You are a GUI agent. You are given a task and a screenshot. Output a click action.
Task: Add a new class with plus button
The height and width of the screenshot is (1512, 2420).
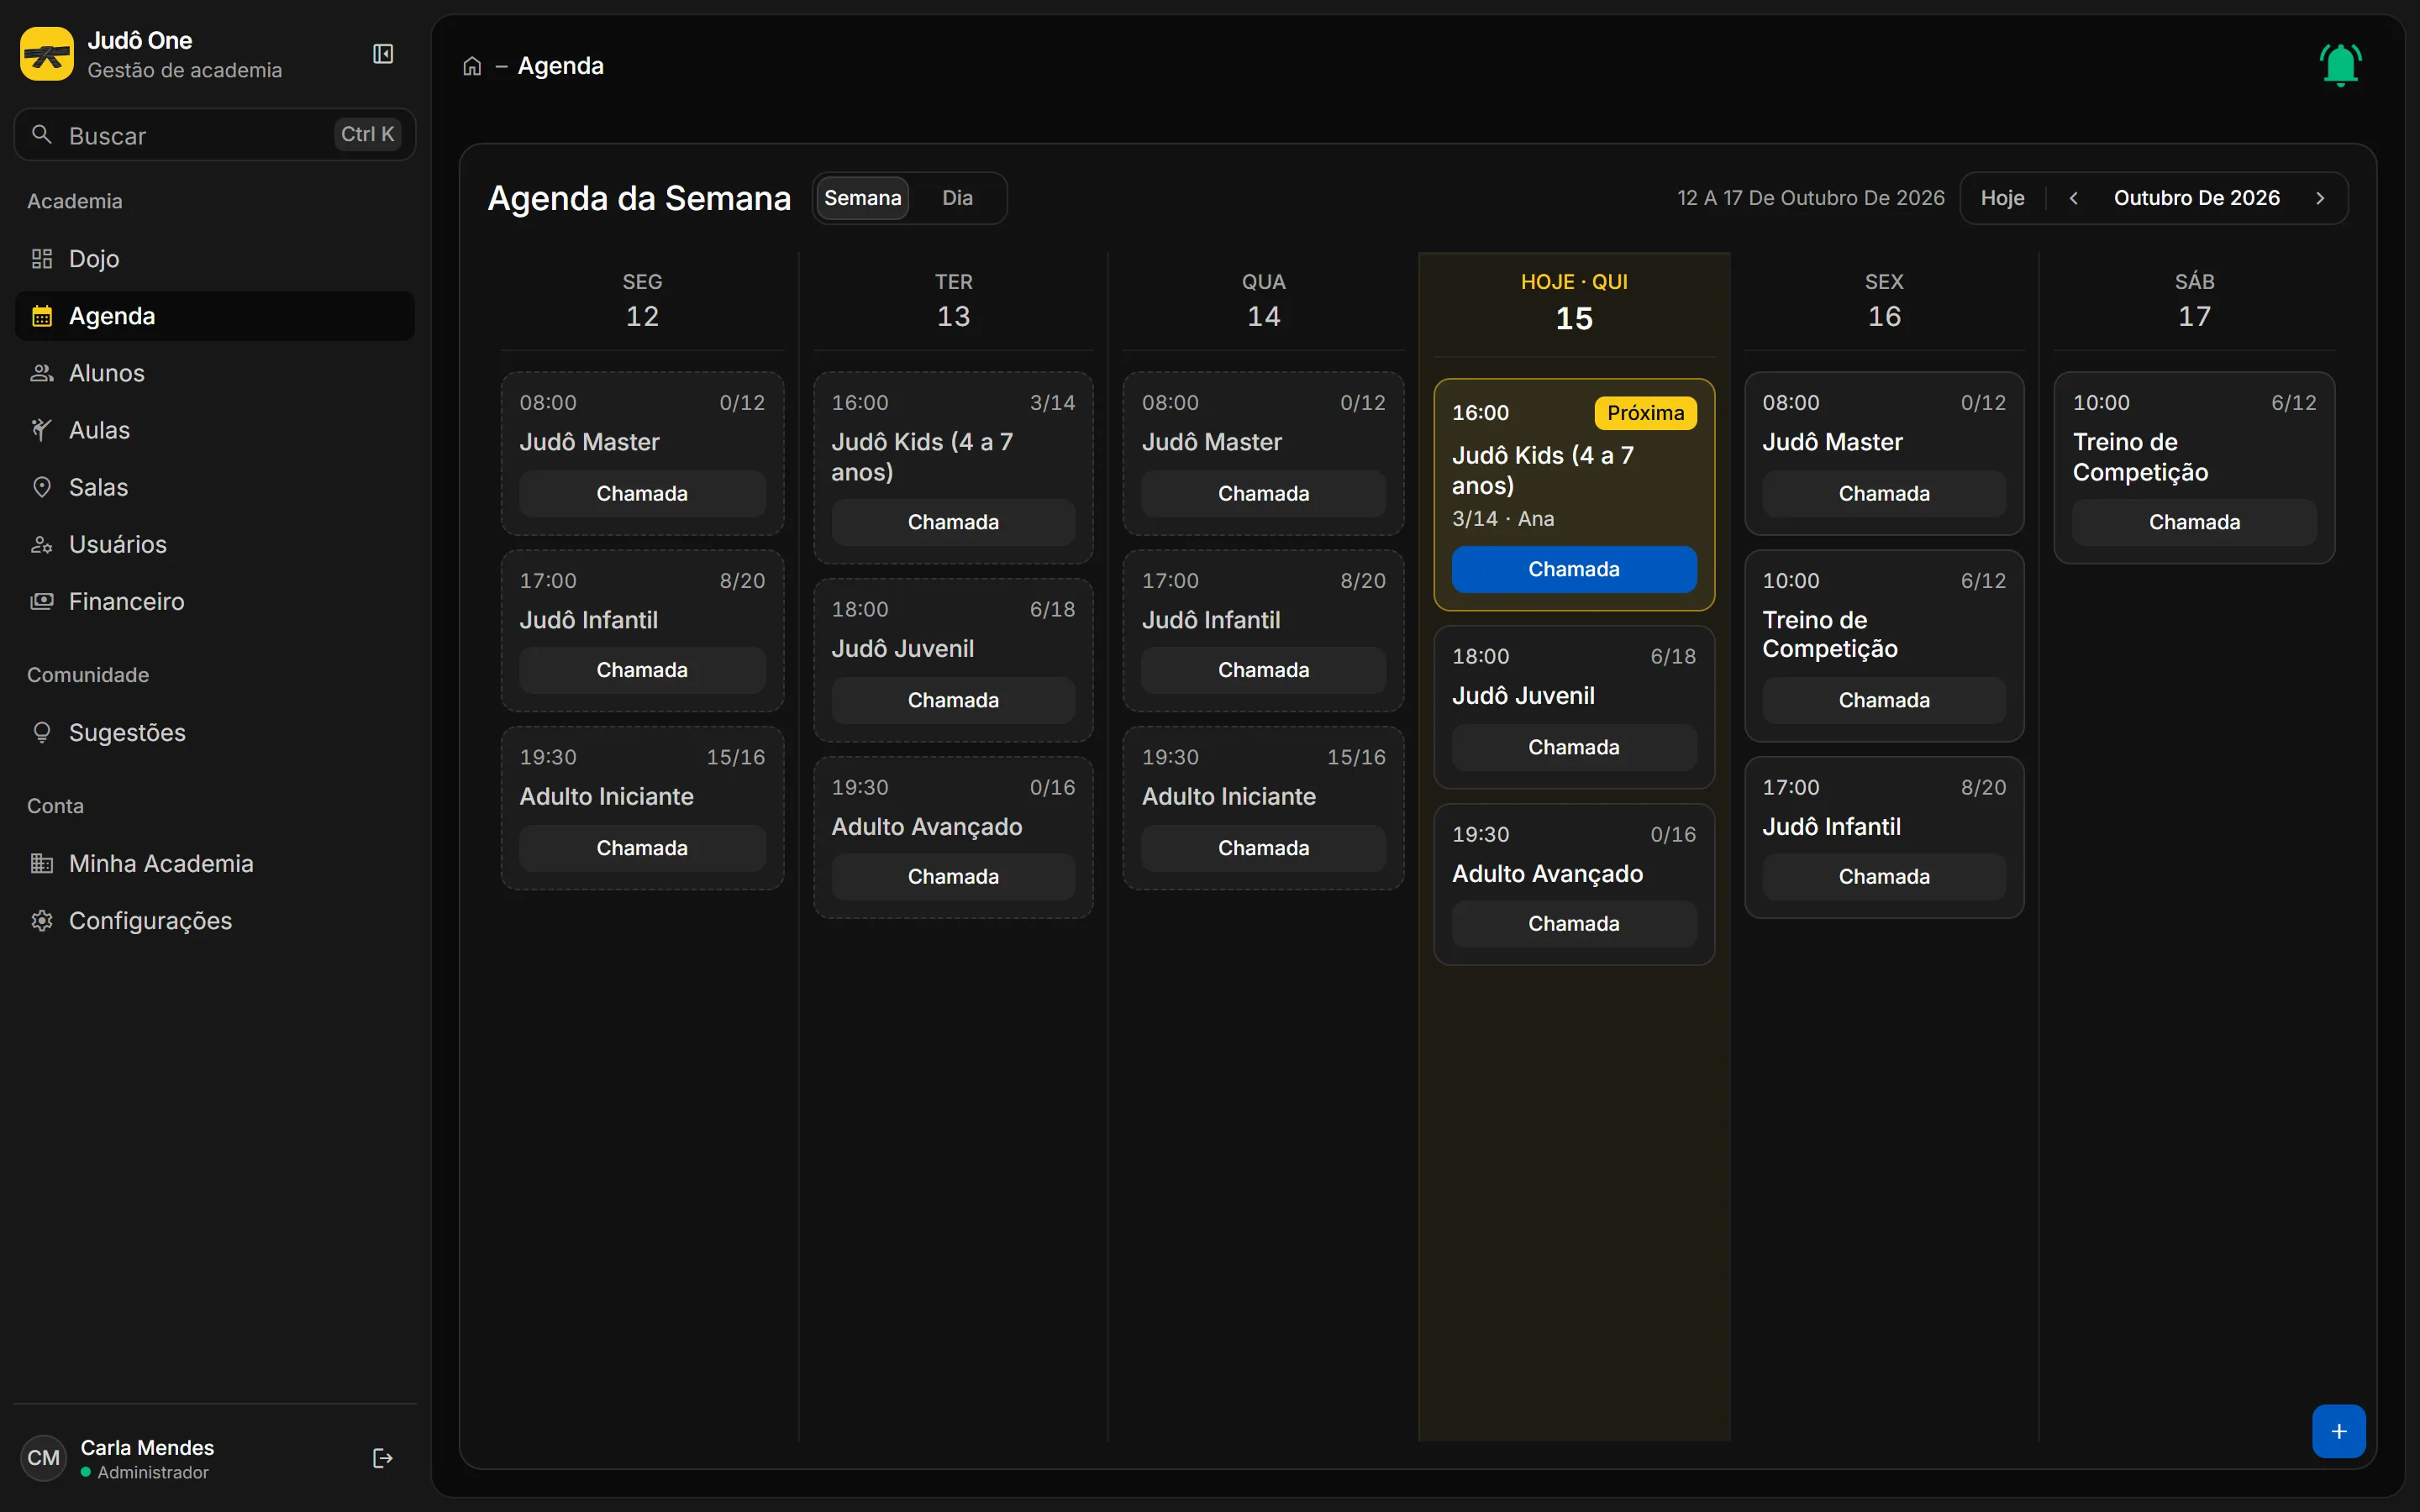2338,1431
